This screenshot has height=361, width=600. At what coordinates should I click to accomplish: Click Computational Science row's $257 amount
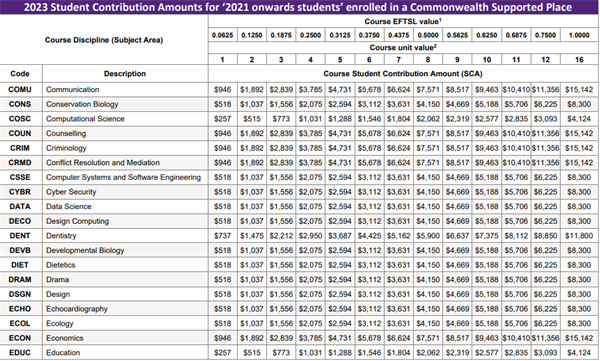pyautogui.click(x=223, y=119)
